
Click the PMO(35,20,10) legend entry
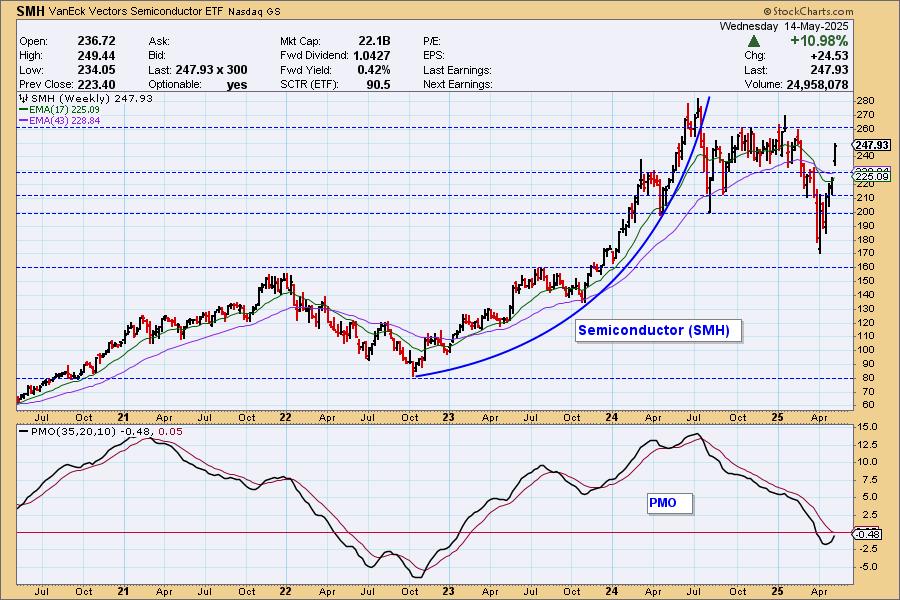pyautogui.click(x=100, y=431)
